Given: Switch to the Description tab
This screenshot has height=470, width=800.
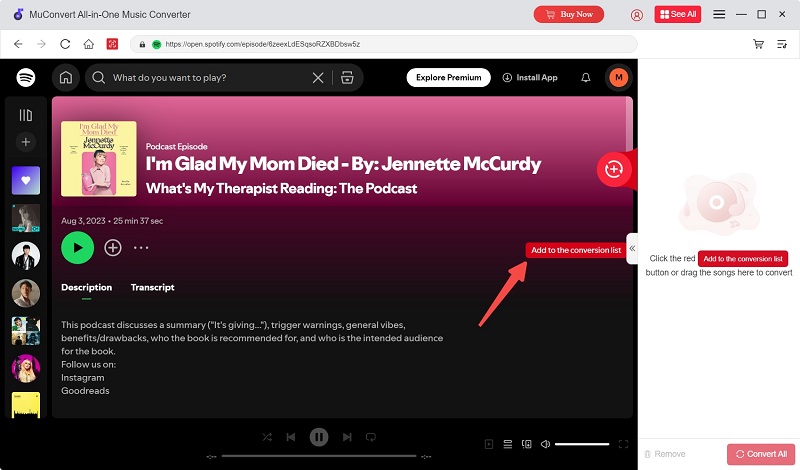Looking at the screenshot, I should 87,287.
